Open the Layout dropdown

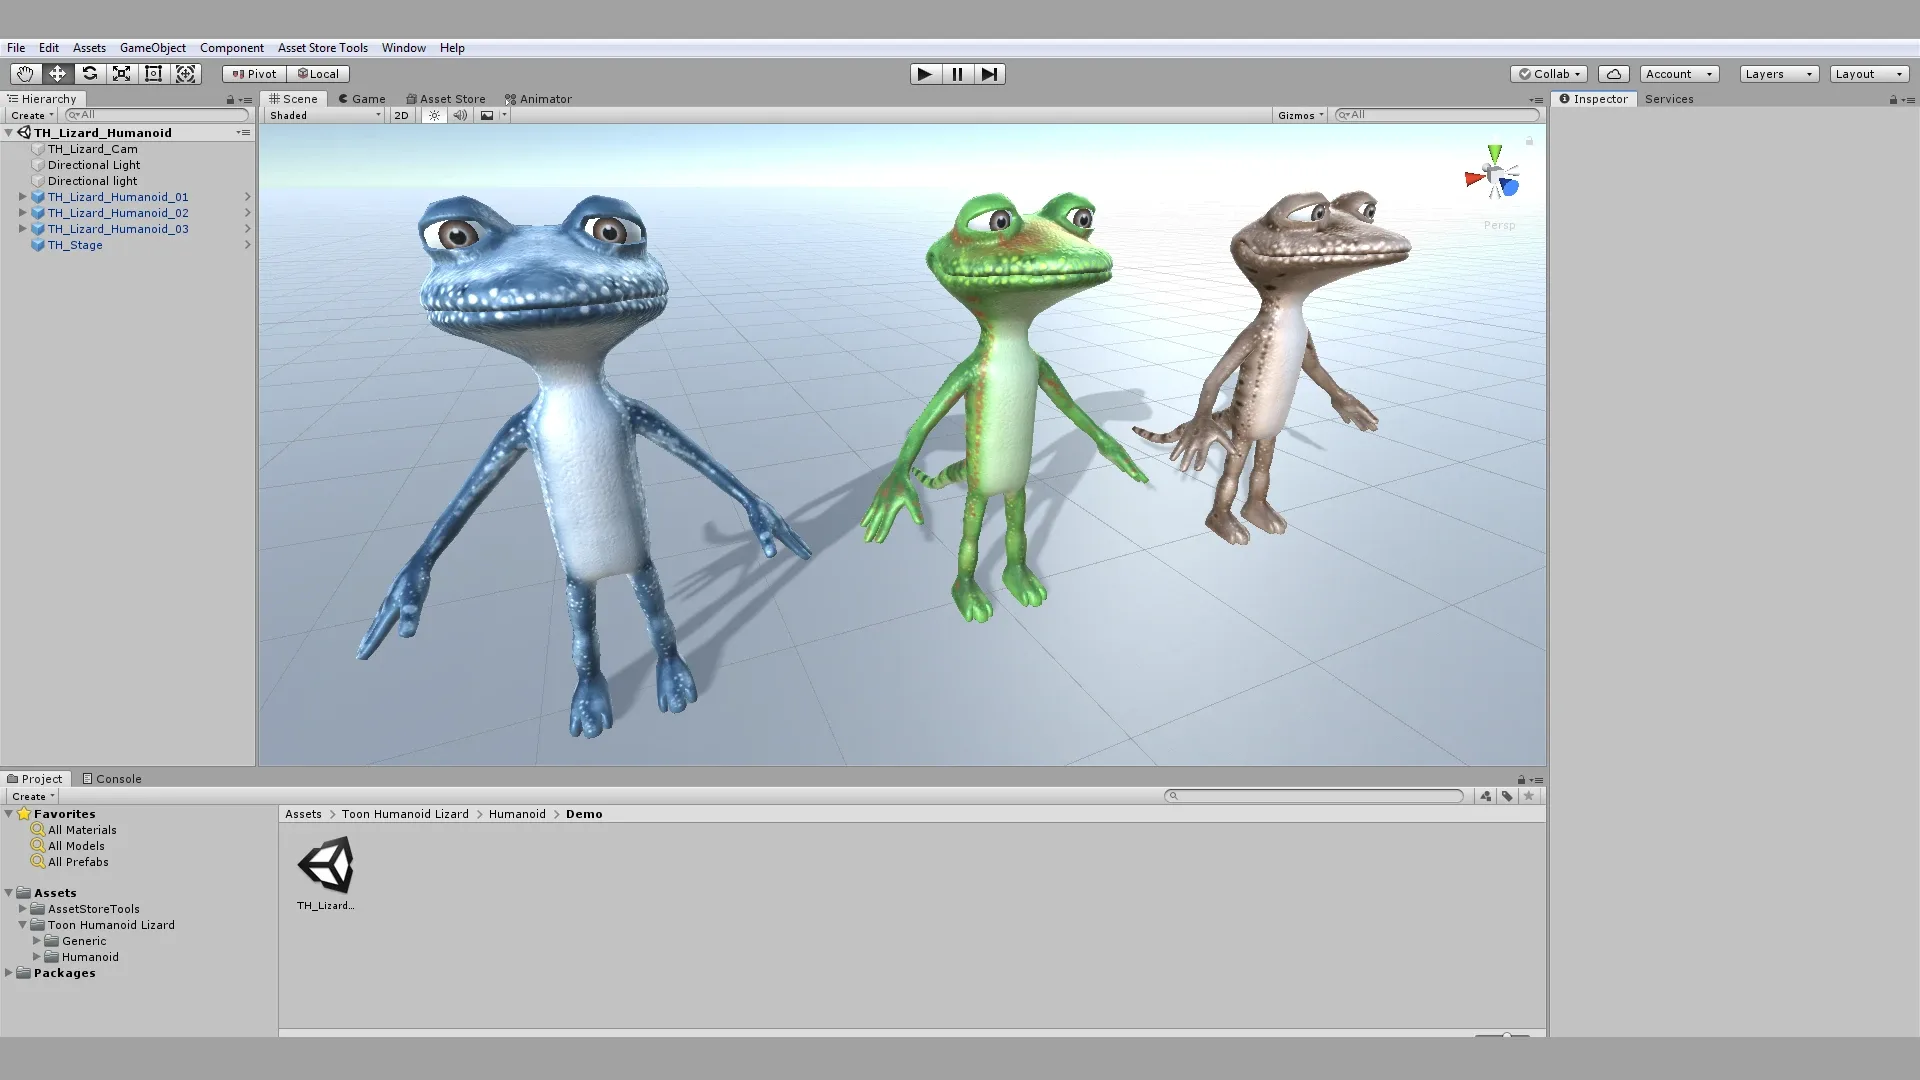tap(1869, 74)
